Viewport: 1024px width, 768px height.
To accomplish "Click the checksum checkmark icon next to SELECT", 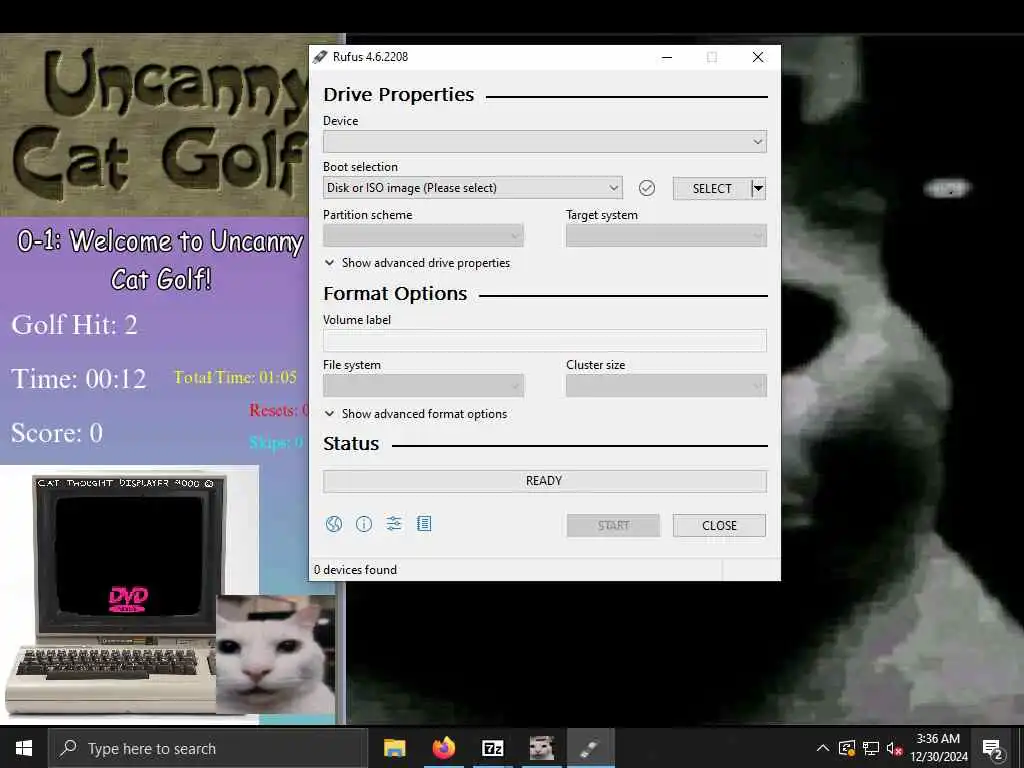I will click(x=647, y=188).
